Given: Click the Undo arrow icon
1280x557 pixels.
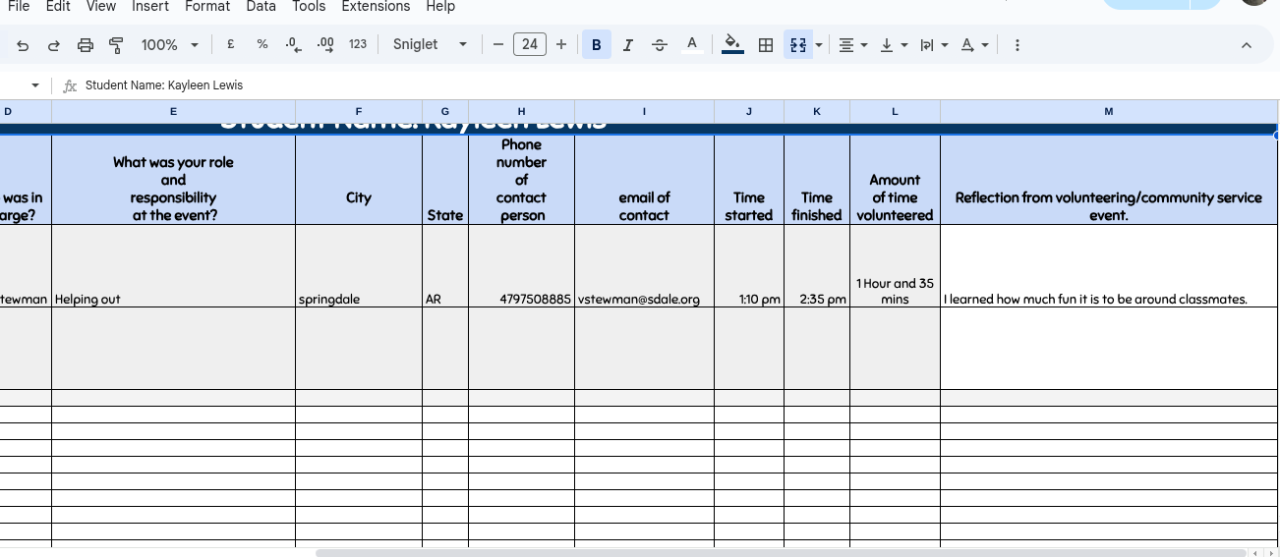Looking at the screenshot, I should (23, 45).
